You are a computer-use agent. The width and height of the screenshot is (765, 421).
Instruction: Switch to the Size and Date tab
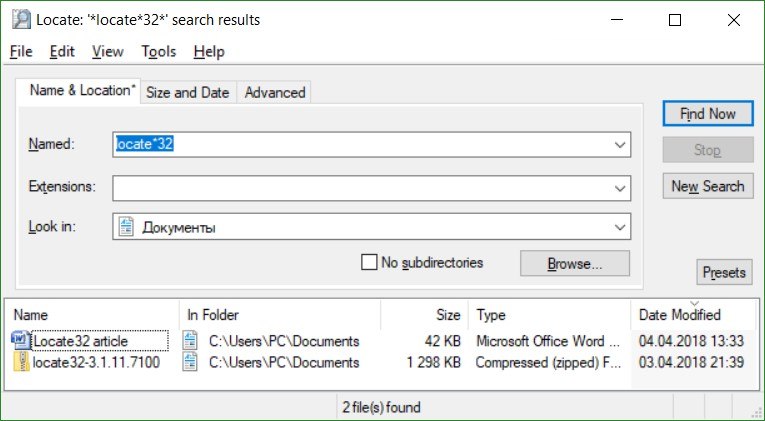188,92
